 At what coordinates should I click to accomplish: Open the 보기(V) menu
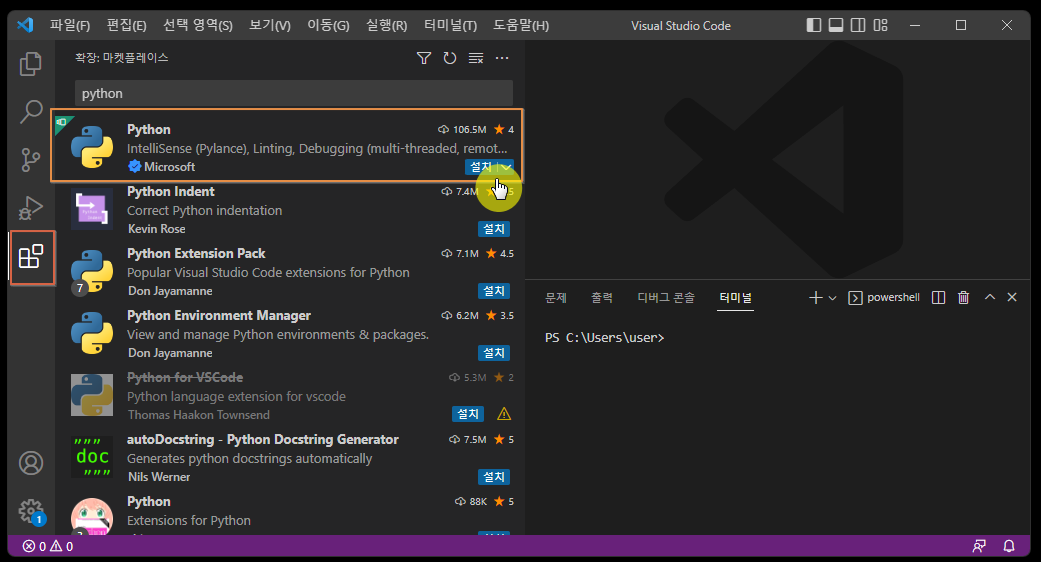pyautogui.click(x=270, y=26)
